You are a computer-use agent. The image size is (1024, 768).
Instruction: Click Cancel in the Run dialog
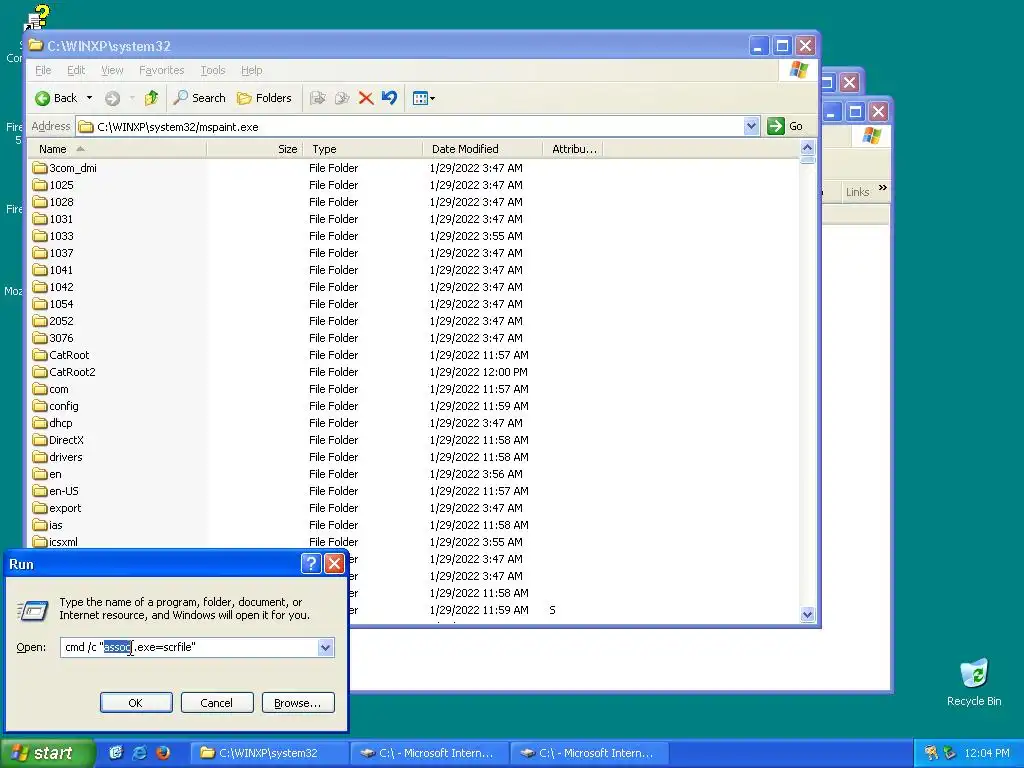[x=216, y=703]
